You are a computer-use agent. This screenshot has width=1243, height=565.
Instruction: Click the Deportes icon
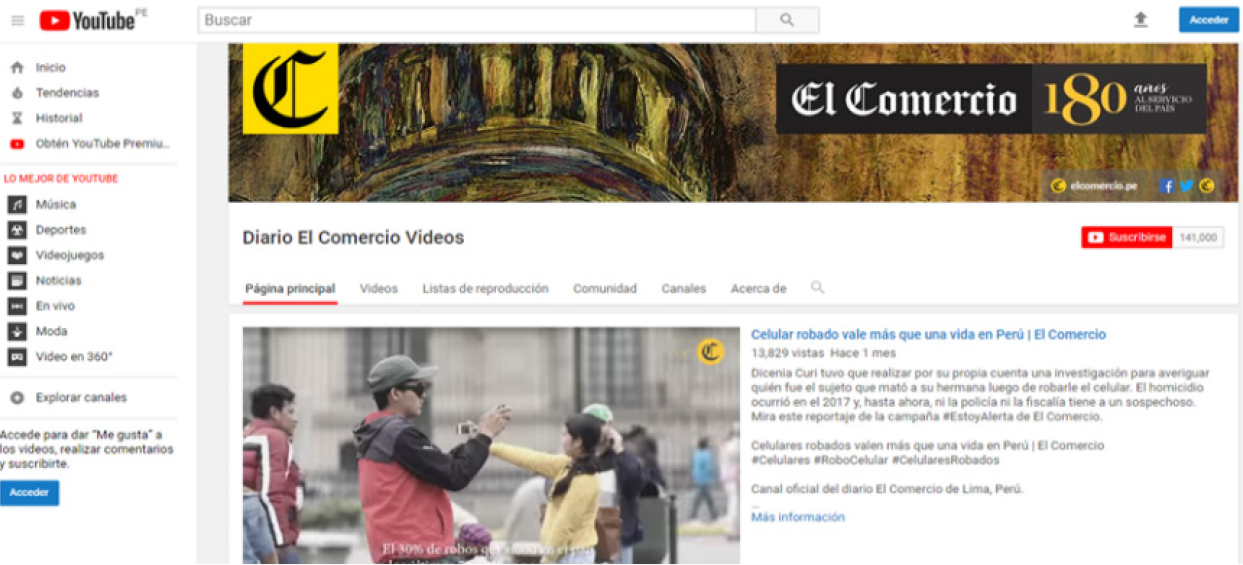pos(17,230)
